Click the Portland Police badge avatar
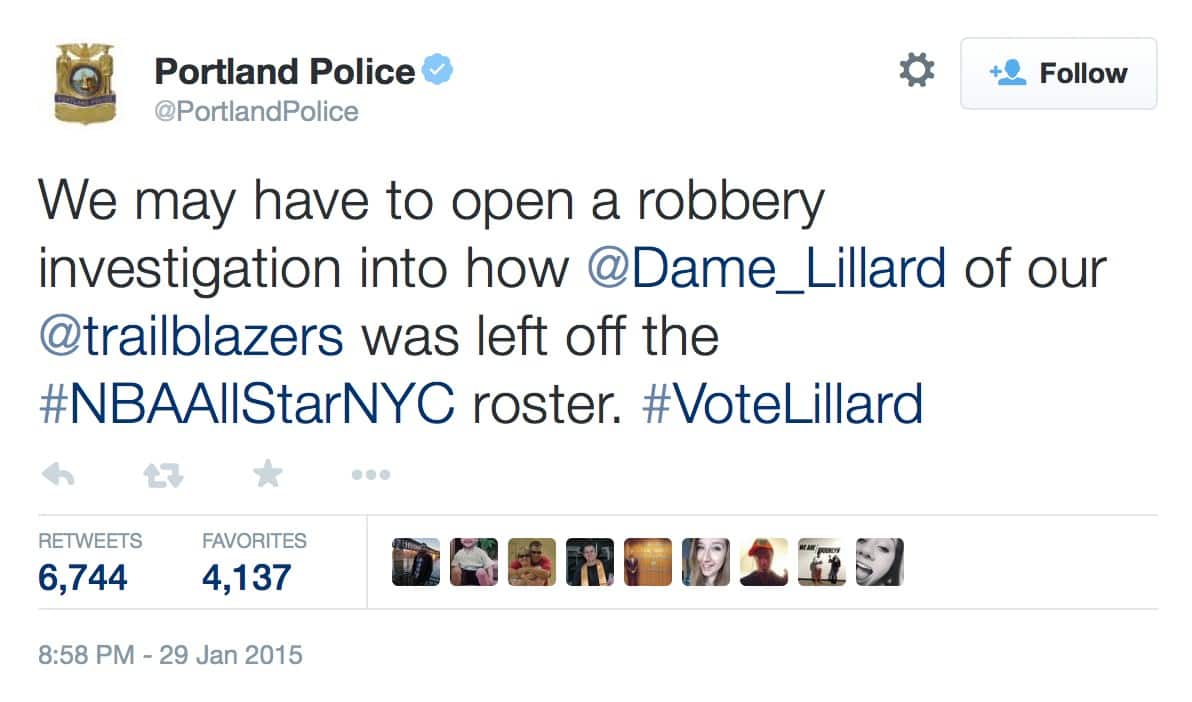Screen dimensions: 1192x702 click(85, 85)
